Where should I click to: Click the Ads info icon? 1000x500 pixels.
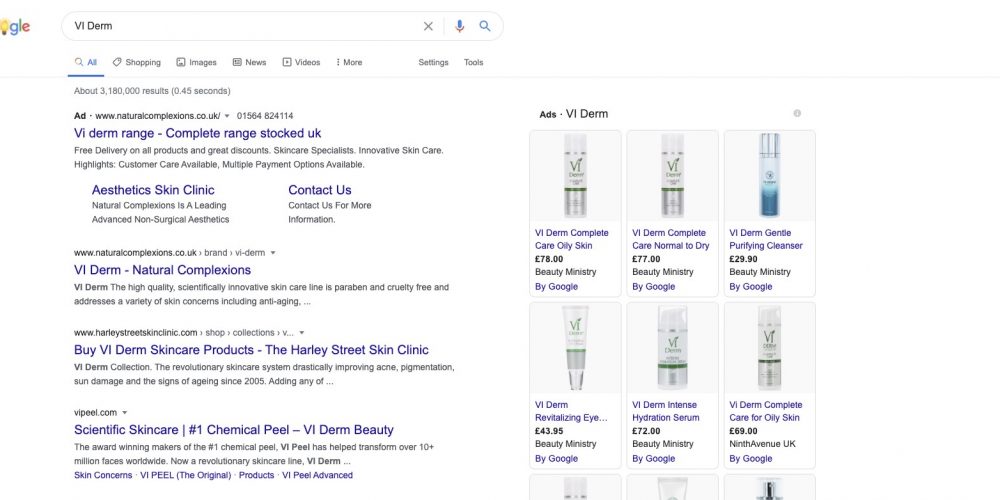[797, 114]
